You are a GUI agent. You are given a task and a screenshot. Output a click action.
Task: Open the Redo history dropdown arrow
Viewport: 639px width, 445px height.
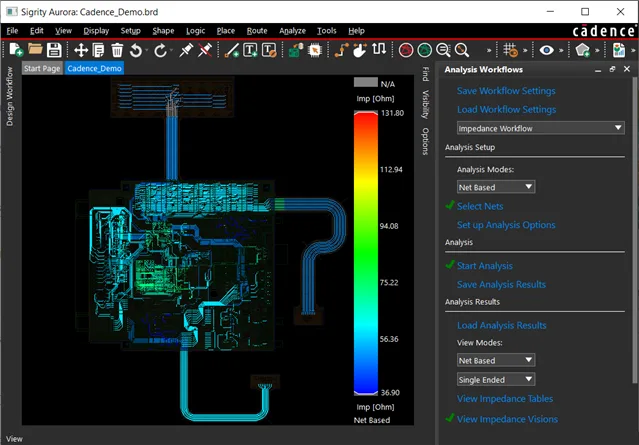171,51
